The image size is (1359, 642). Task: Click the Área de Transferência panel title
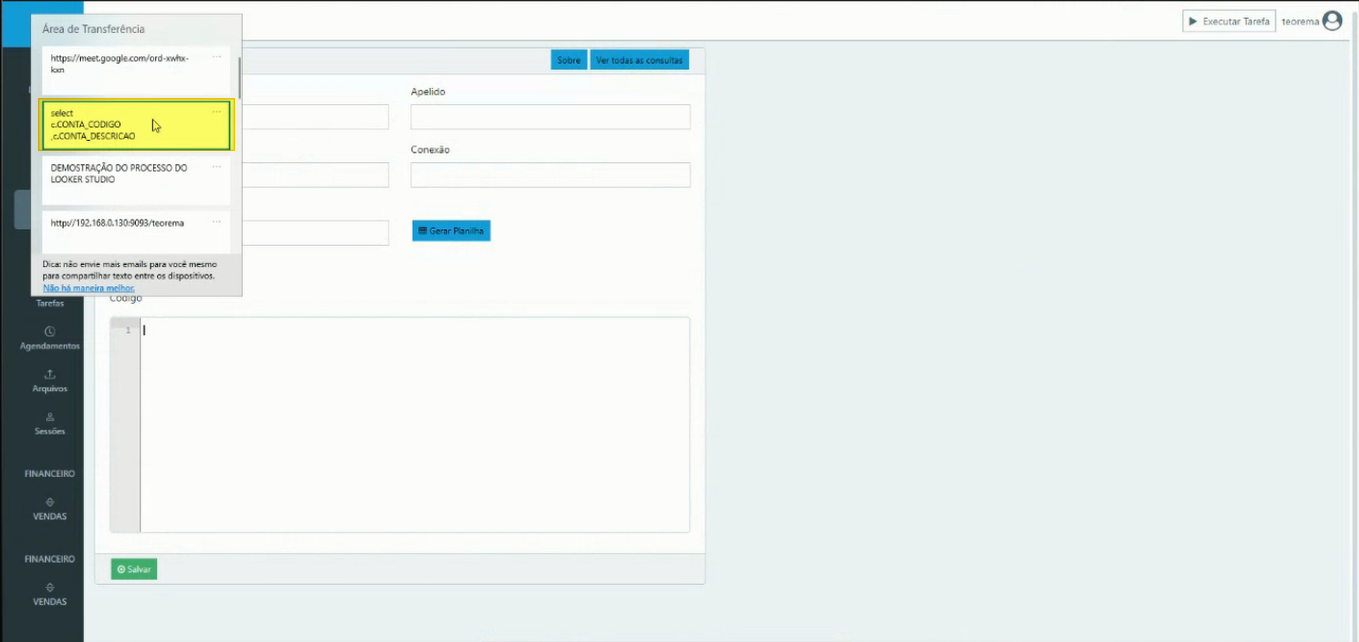point(93,29)
